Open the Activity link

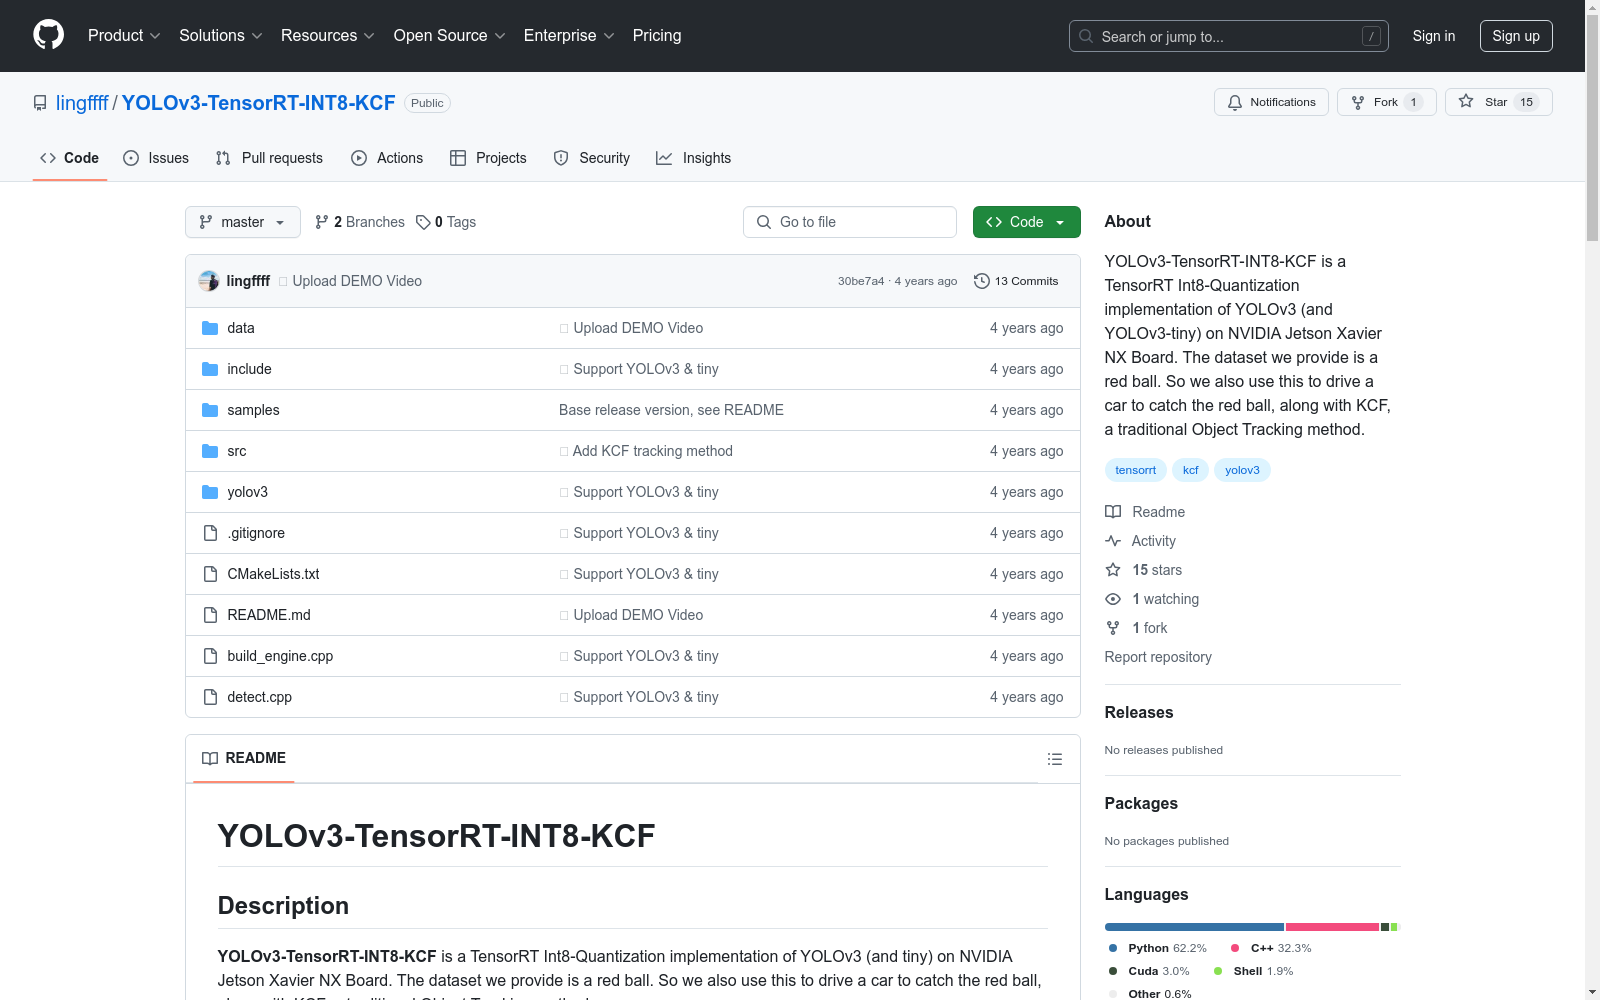point(1141,541)
